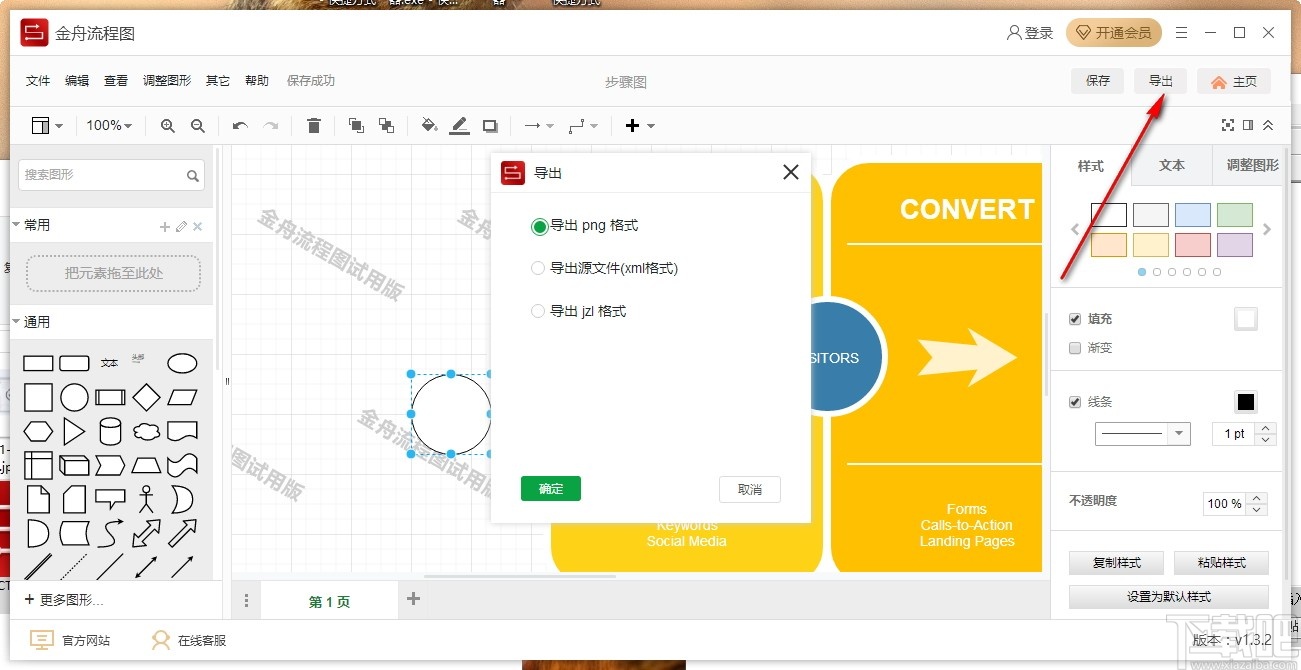Select the cloud shape in palette

(146, 432)
